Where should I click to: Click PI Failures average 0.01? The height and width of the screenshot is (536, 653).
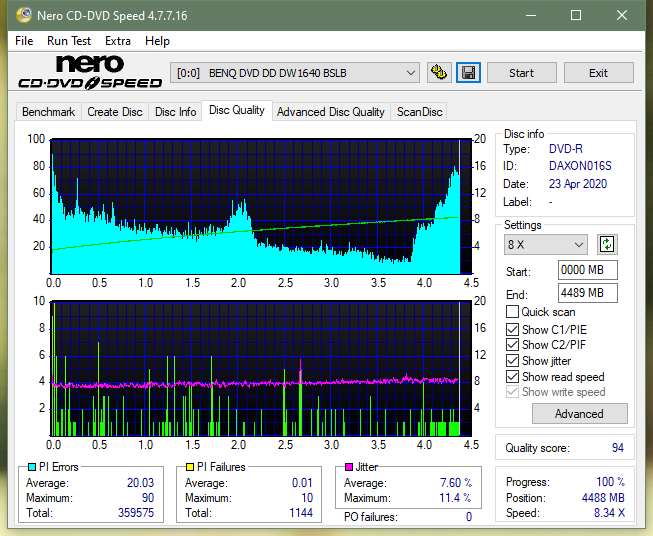[x=302, y=483]
